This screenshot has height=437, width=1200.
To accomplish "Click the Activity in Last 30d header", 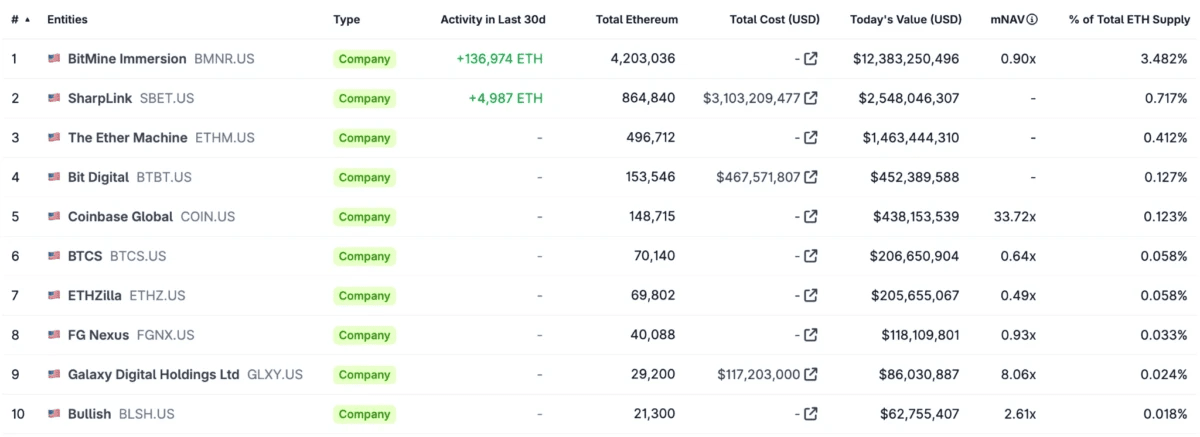I will pyautogui.click(x=493, y=19).
